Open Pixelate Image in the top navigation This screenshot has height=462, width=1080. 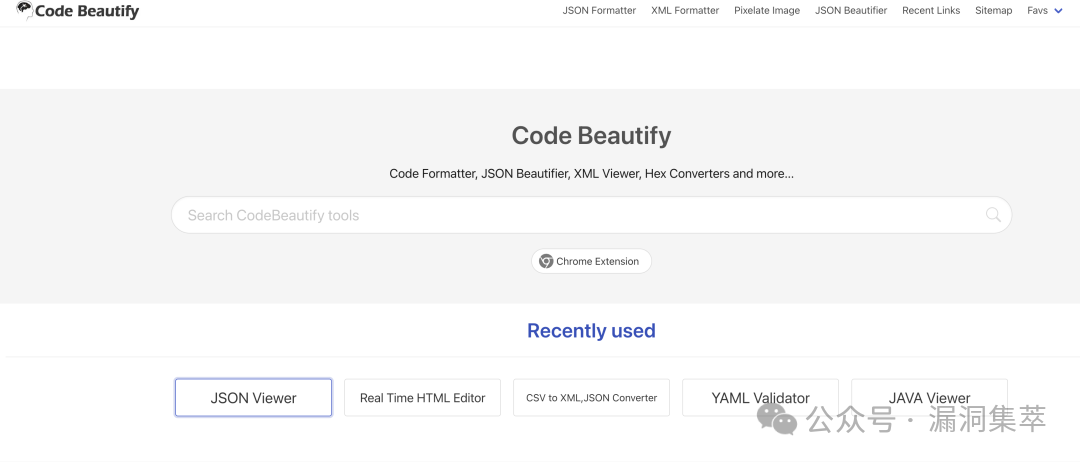(767, 10)
